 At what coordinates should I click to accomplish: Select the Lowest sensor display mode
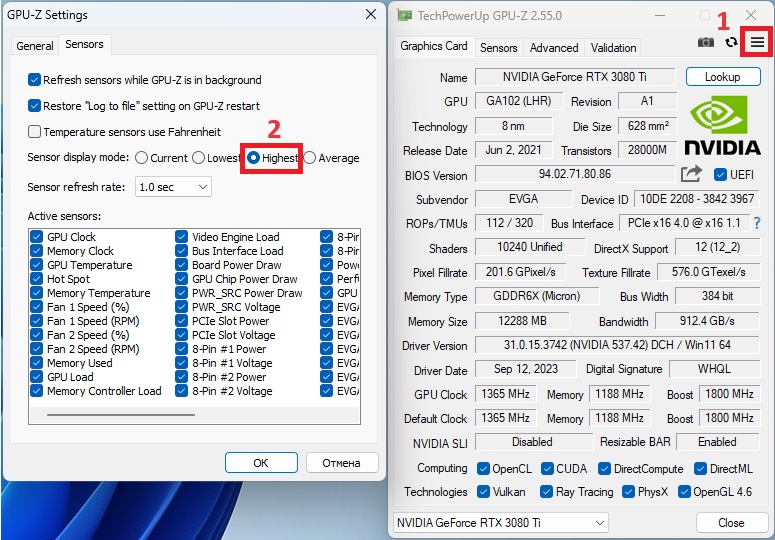198,158
